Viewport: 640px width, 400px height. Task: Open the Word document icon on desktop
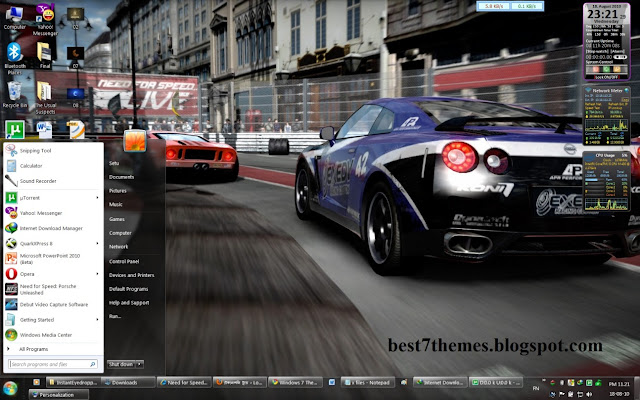44,130
